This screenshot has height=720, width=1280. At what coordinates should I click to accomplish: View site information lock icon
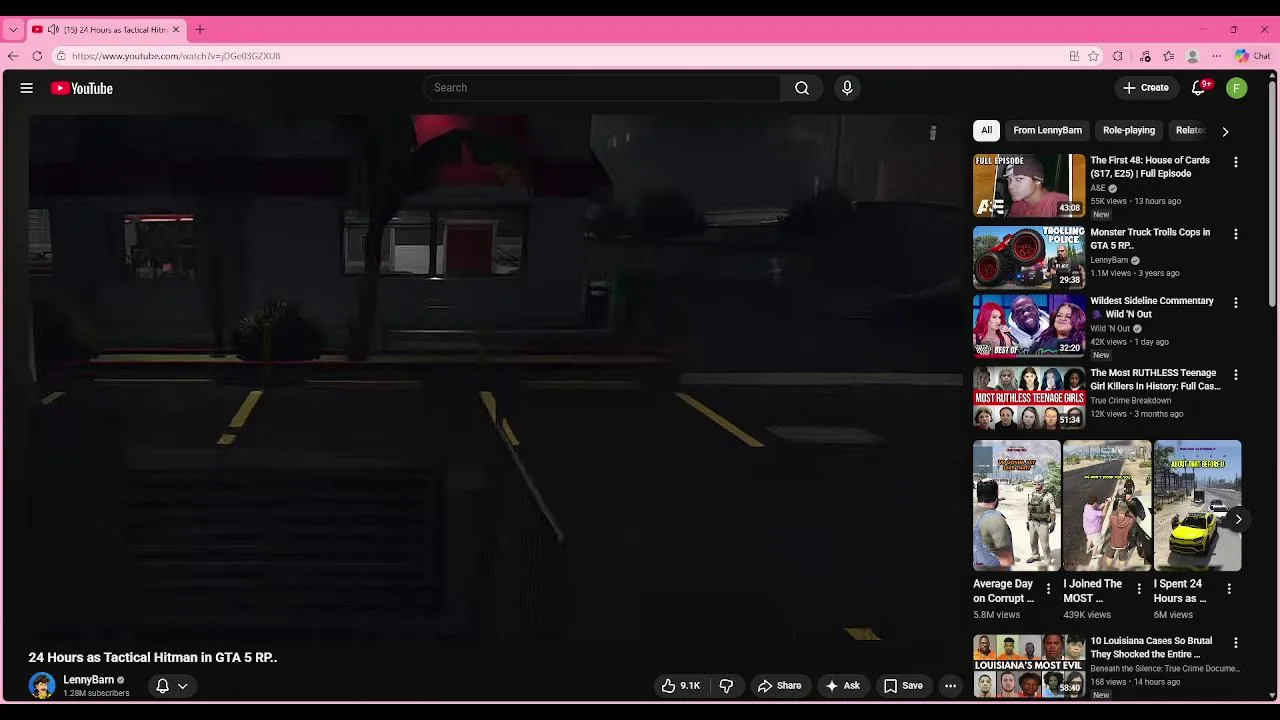tap(61, 56)
